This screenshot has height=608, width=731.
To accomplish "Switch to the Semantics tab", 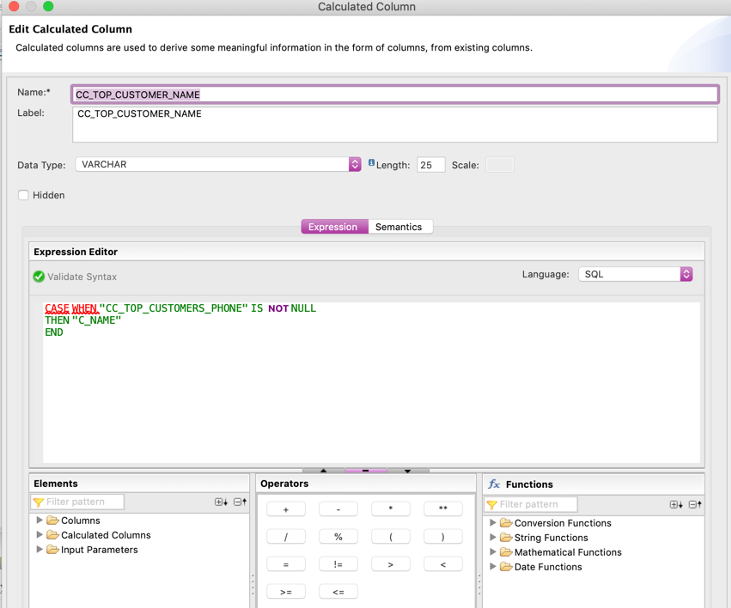I will [x=398, y=227].
